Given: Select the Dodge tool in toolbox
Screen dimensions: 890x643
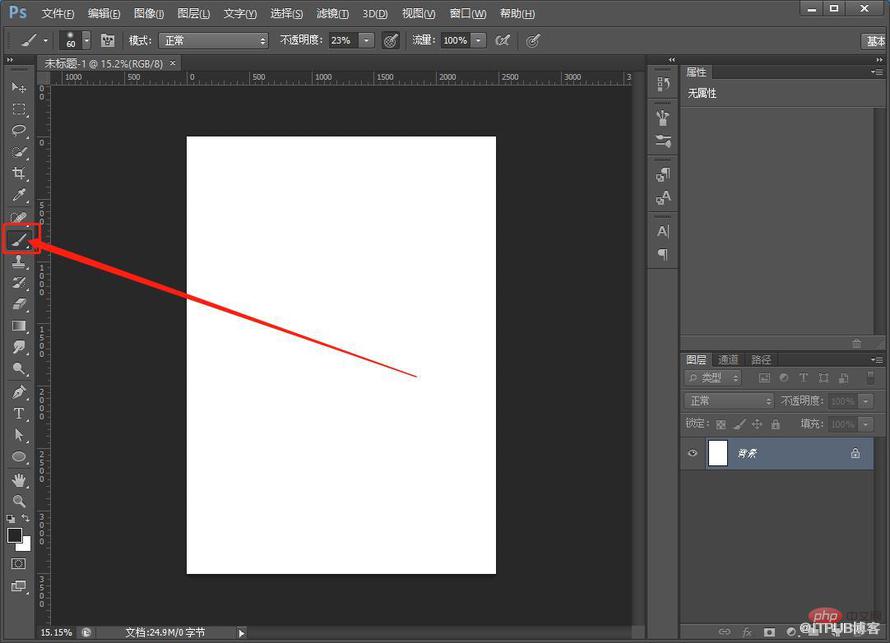Looking at the screenshot, I should point(19,369).
